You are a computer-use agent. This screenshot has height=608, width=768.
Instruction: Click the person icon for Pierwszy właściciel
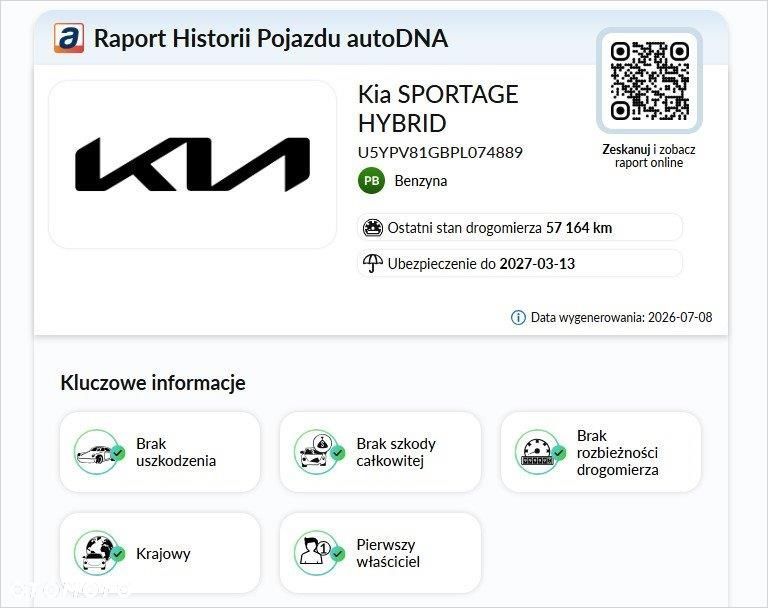[319, 553]
